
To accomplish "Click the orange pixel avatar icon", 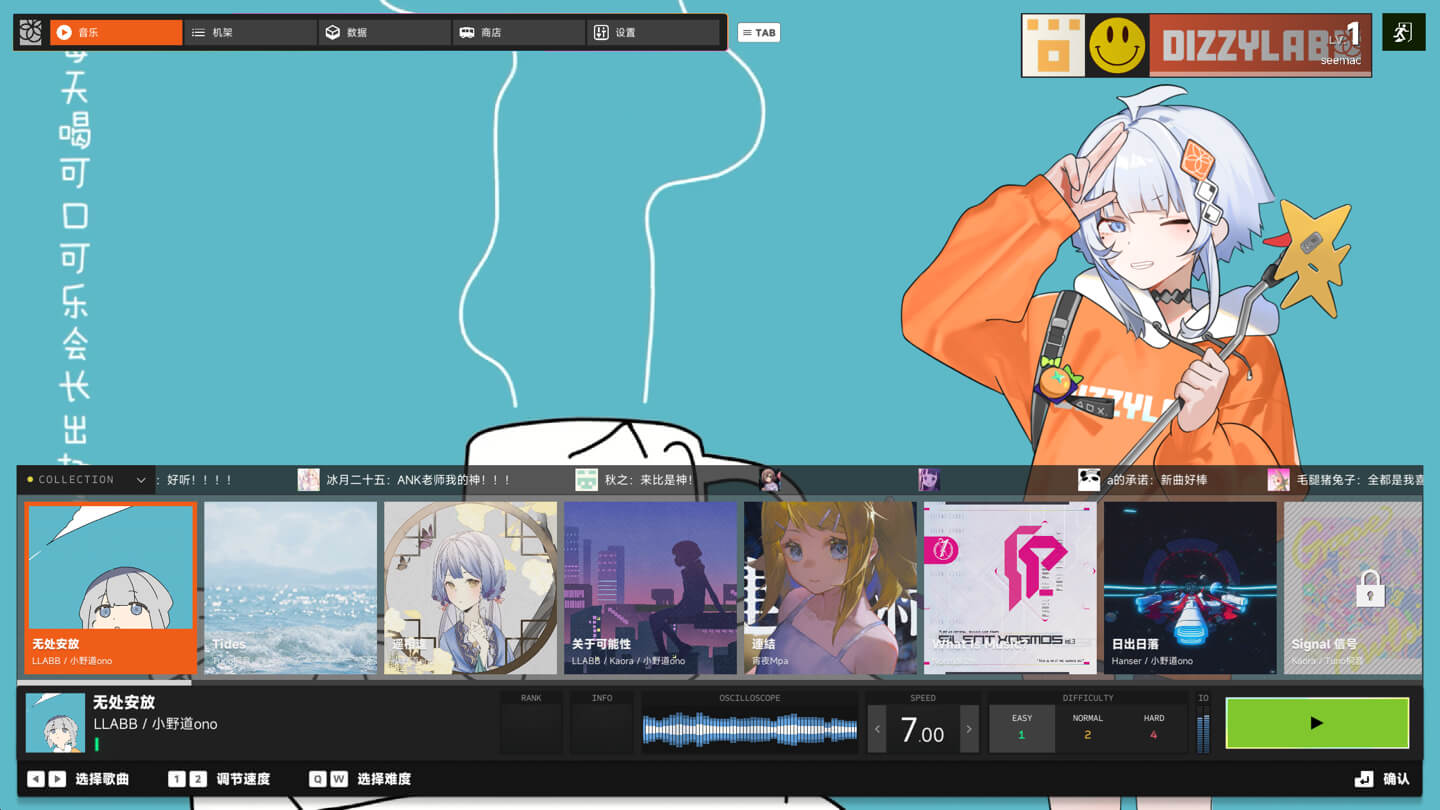I will coord(1054,46).
